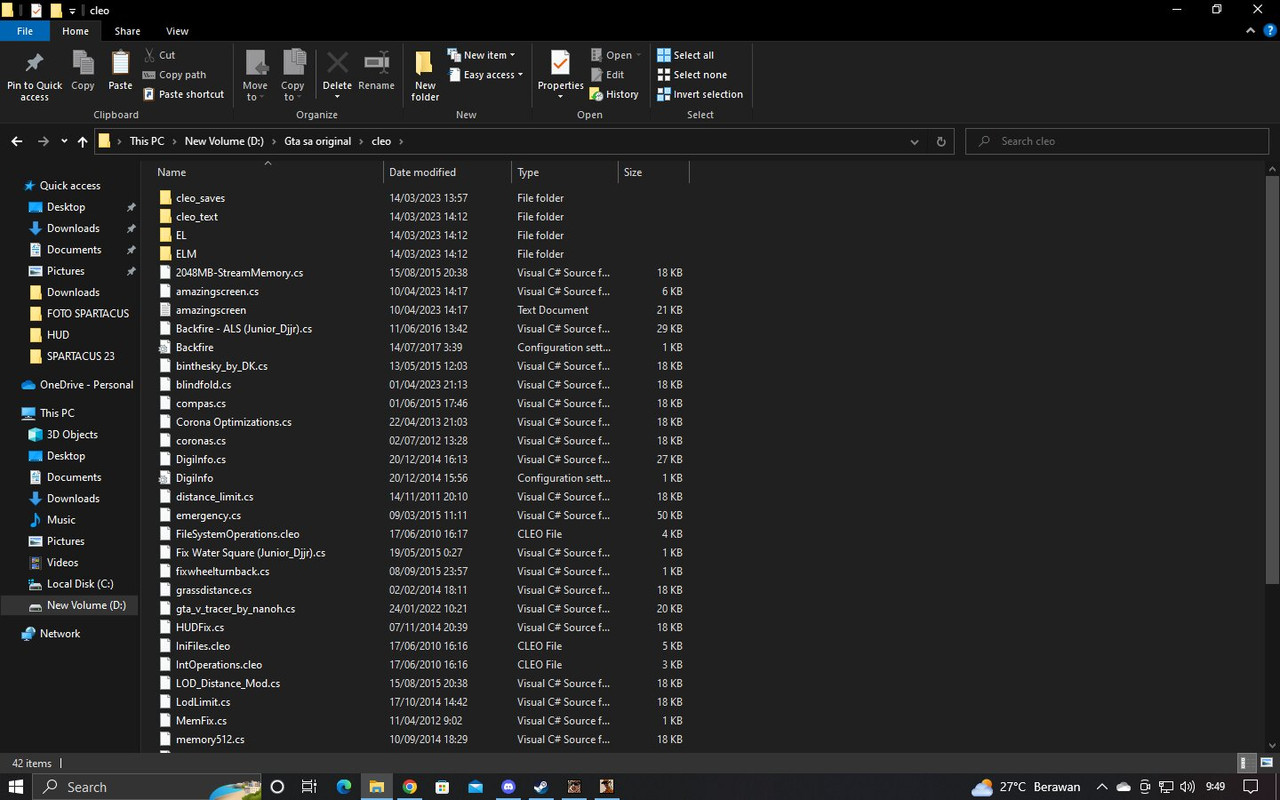Click Copy path in the Clipboard group

pos(174,75)
